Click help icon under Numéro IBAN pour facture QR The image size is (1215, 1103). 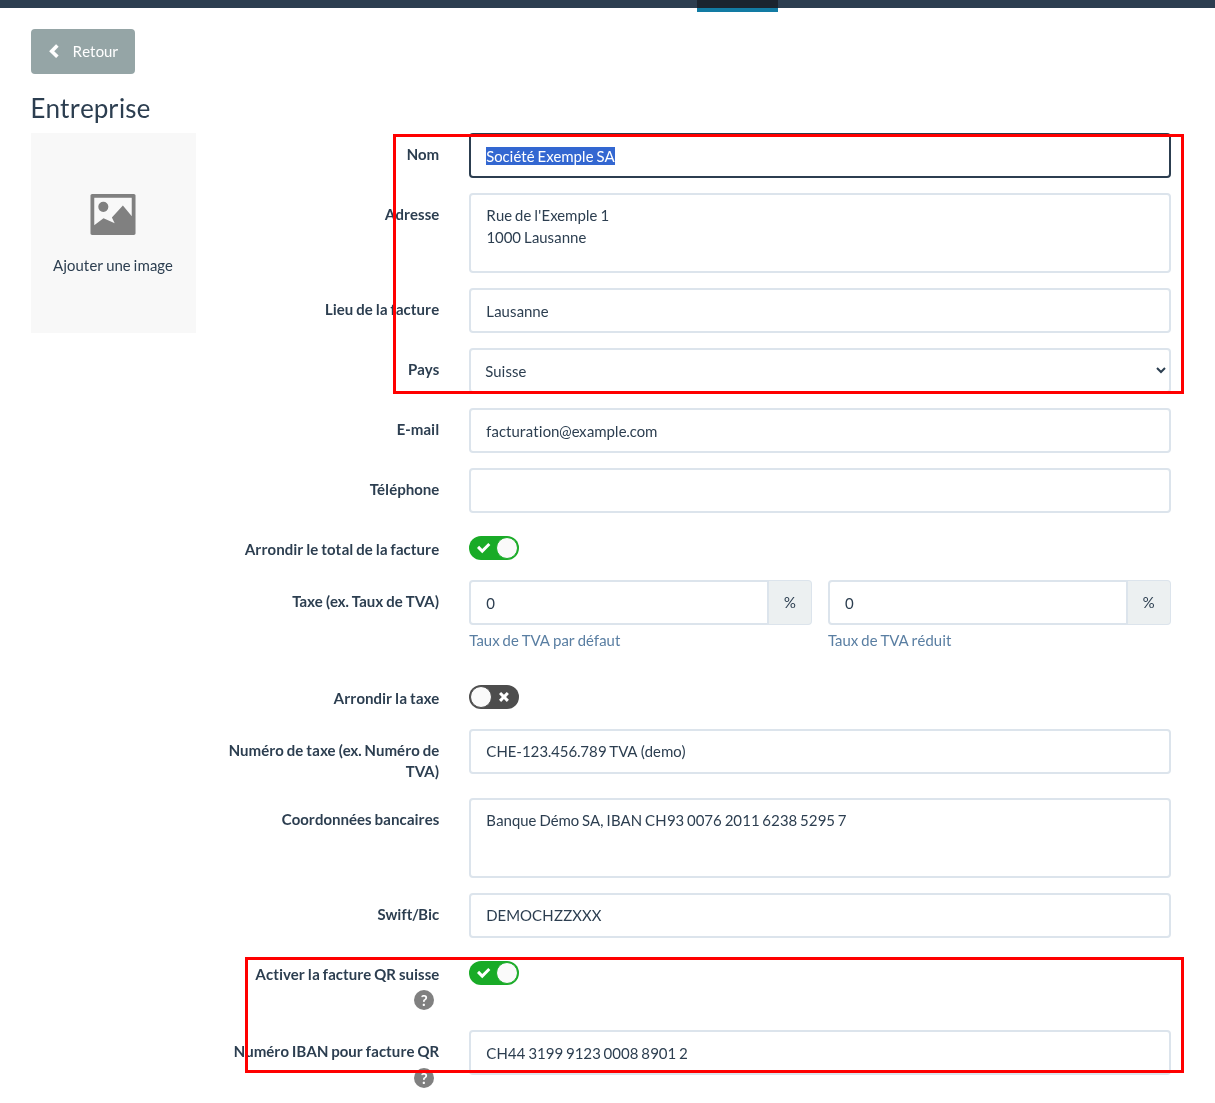pyautogui.click(x=424, y=1078)
